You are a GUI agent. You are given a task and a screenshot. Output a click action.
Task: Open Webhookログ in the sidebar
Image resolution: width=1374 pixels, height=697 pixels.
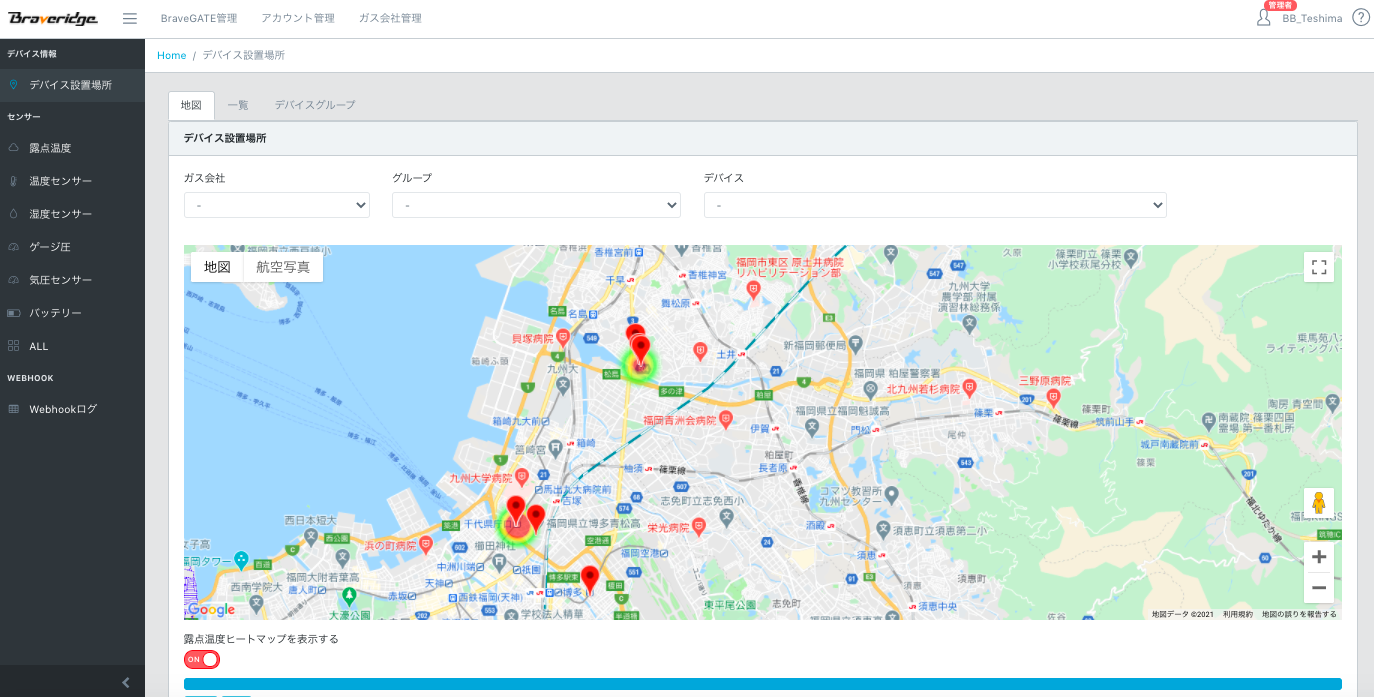click(x=72, y=409)
